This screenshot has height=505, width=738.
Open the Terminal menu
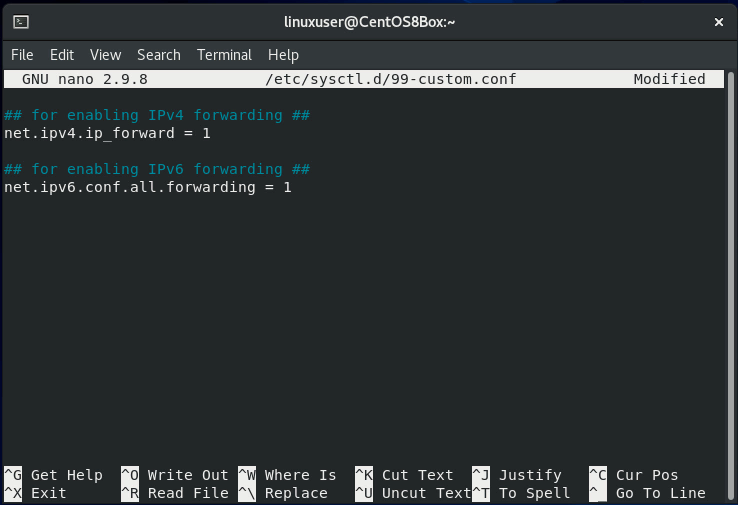224,55
